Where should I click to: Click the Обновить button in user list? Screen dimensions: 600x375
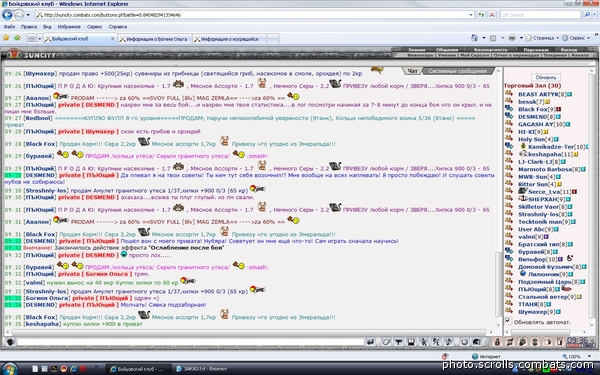[545, 77]
